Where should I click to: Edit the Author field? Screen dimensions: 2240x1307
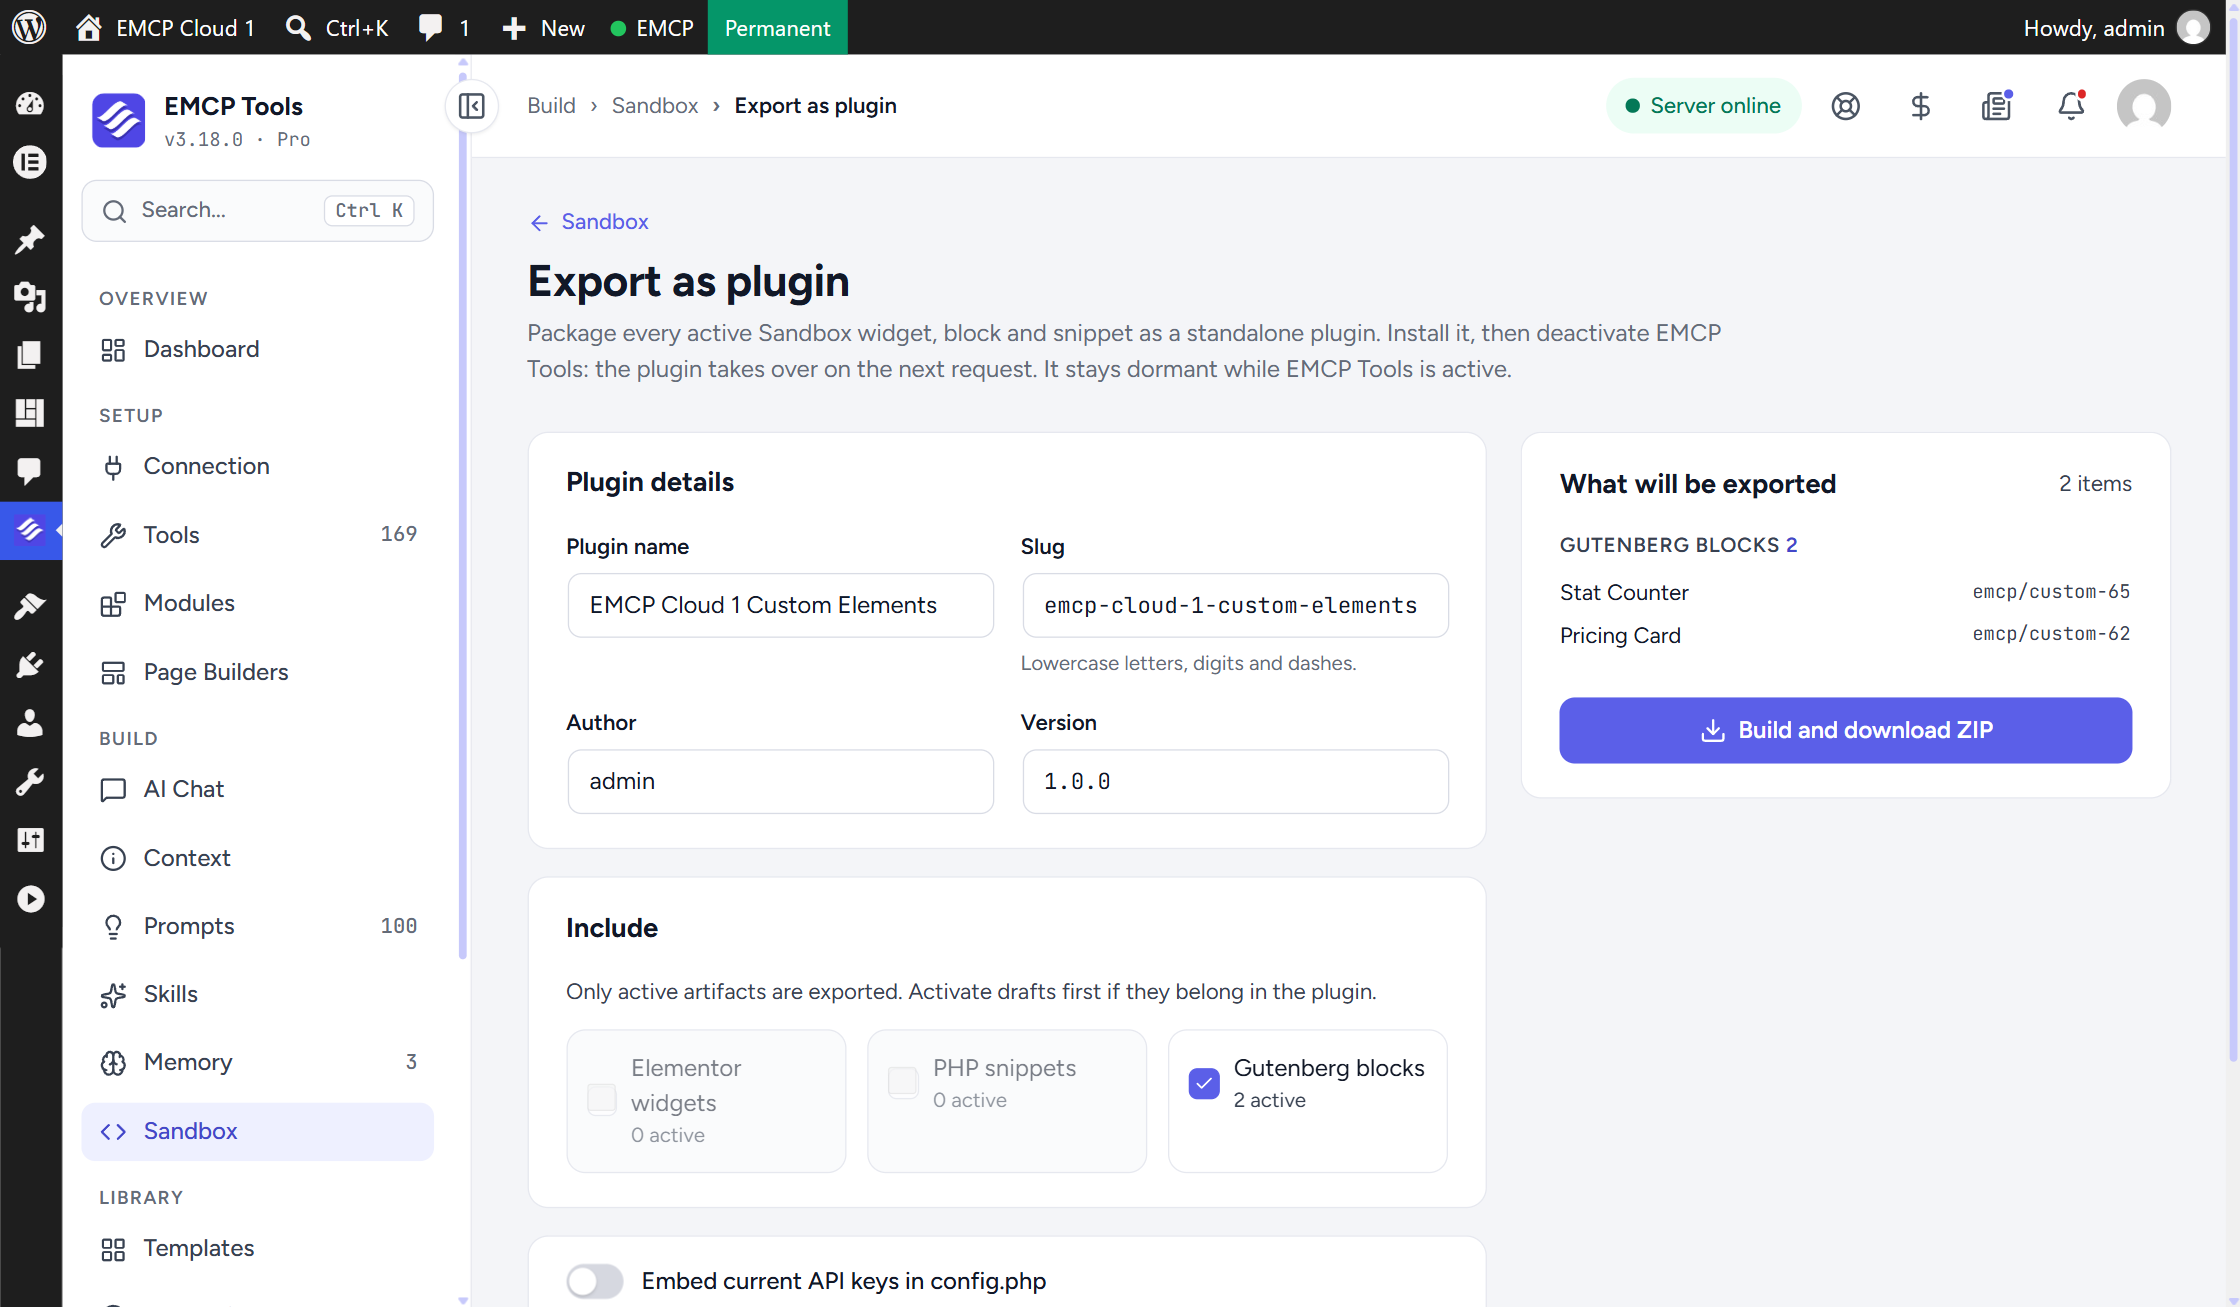point(780,781)
